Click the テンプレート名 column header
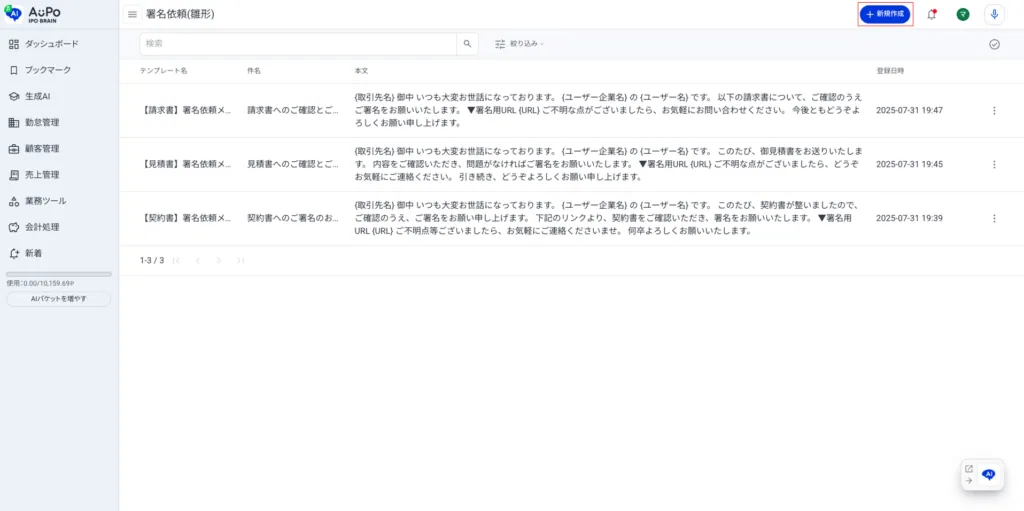This screenshot has height=511, width=1024. click(163, 71)
